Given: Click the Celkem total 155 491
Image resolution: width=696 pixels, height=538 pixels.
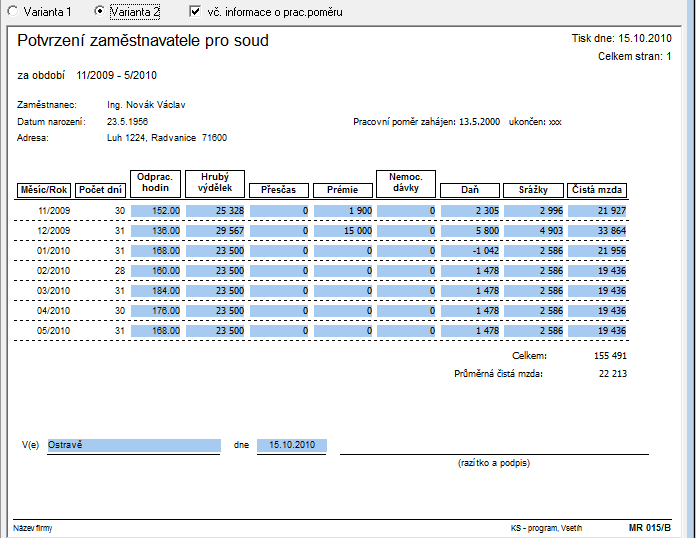Looking at the screenshot, I should (610, 356).
